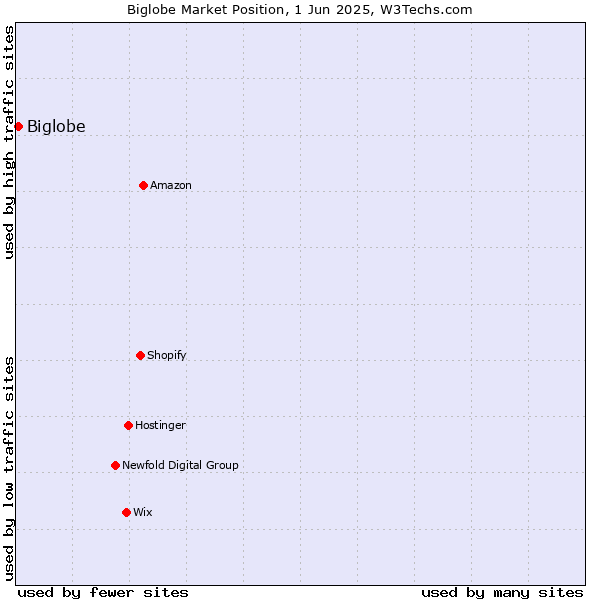Select the Hostinger label text
600x600 pixels.
(x=160, y=426)
